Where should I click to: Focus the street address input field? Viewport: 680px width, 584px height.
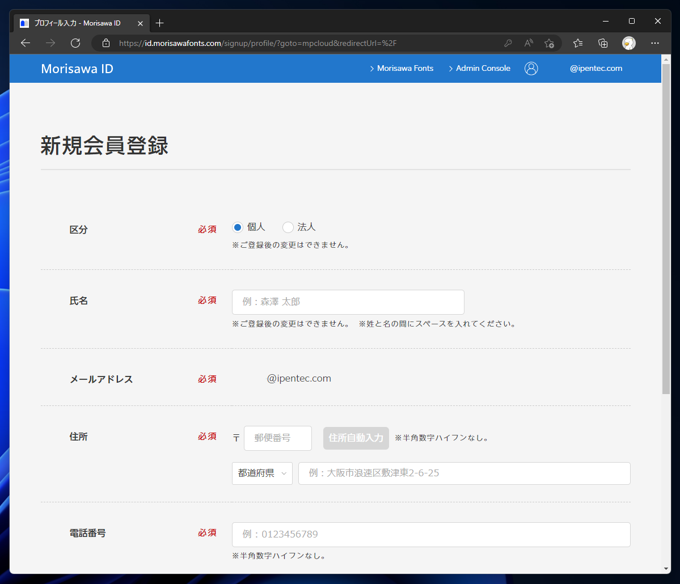tap(464, 473)
